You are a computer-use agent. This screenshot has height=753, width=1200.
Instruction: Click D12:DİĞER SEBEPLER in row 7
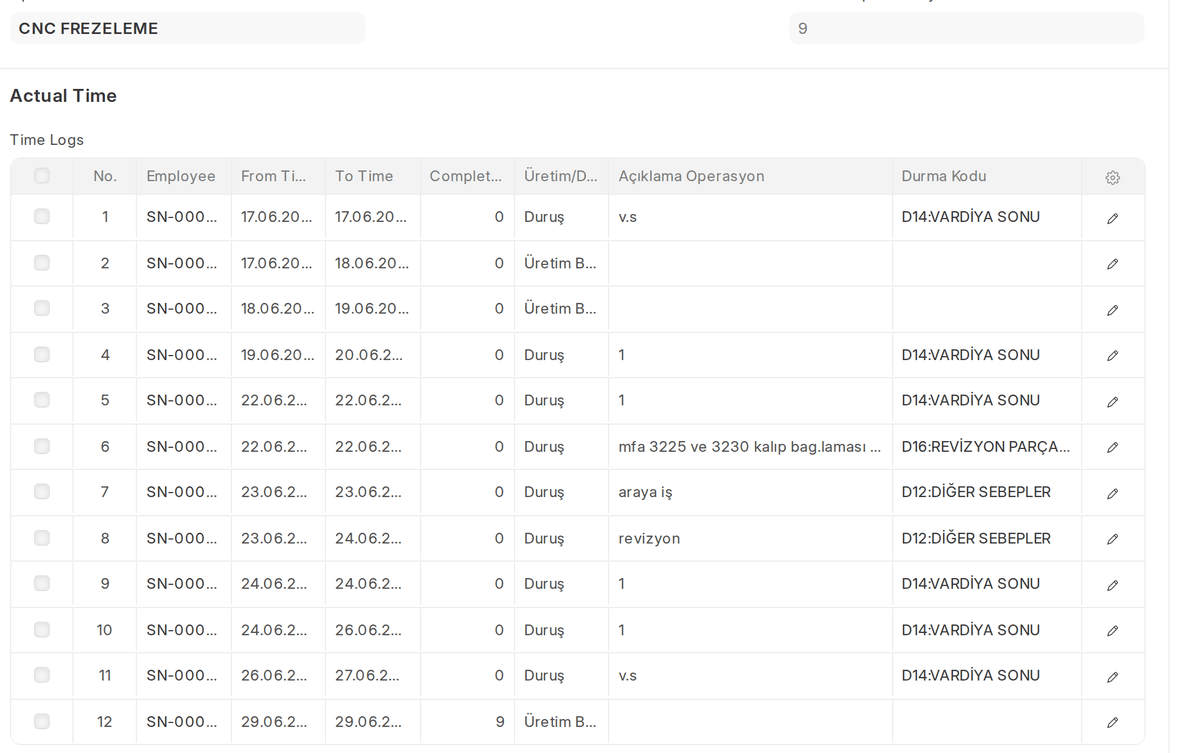click(987, 492)
